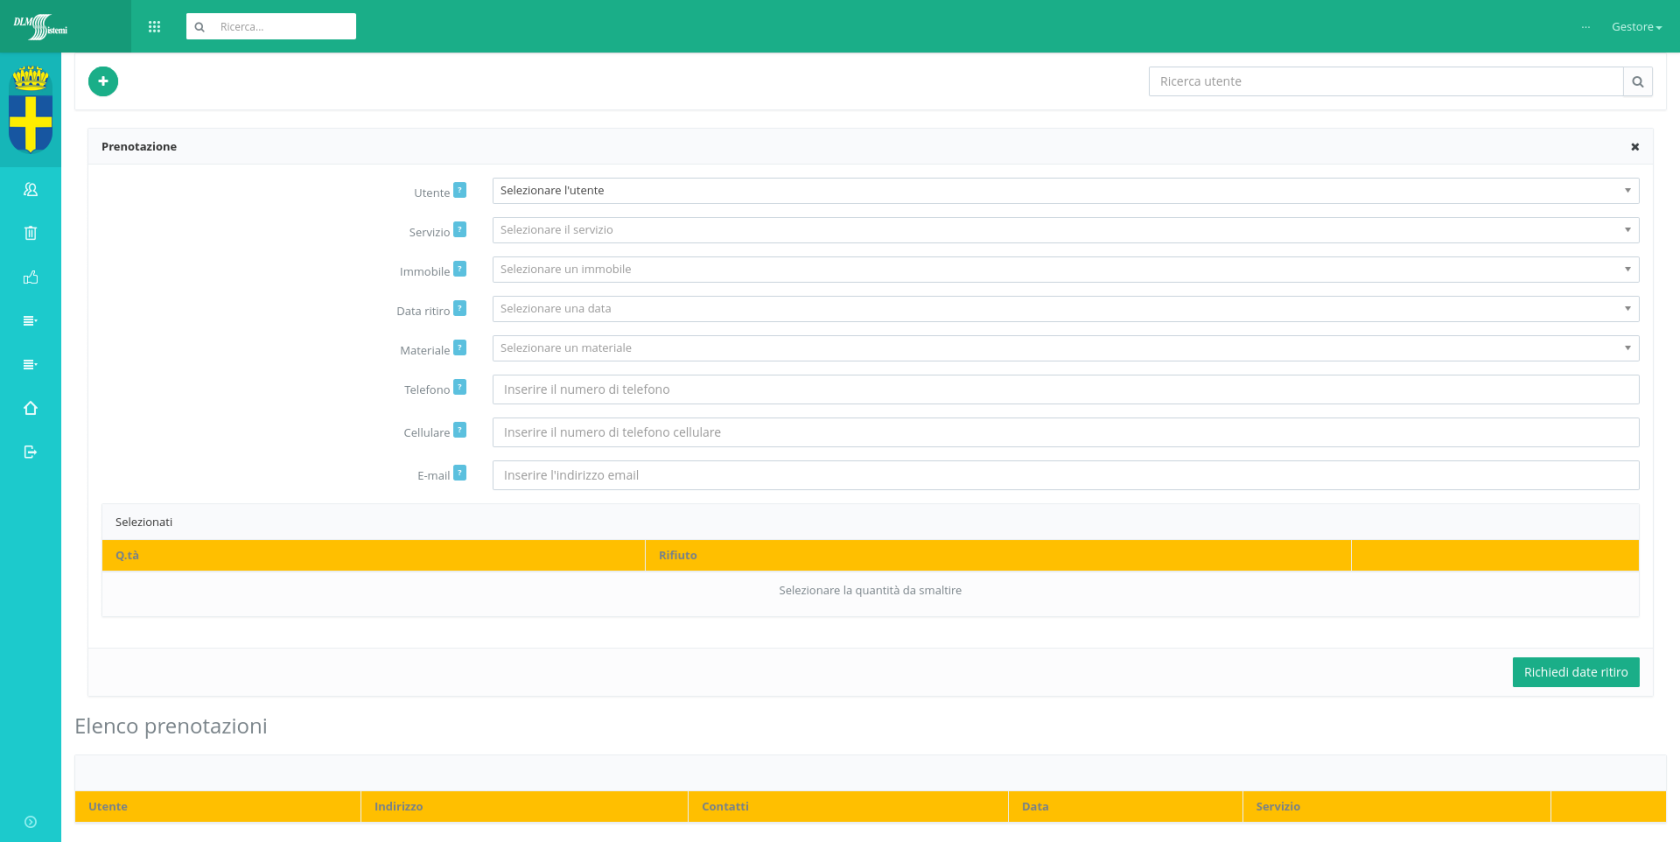1680x842 pixels.
Task: Click the green plus add button
Action: pos(103,82)
